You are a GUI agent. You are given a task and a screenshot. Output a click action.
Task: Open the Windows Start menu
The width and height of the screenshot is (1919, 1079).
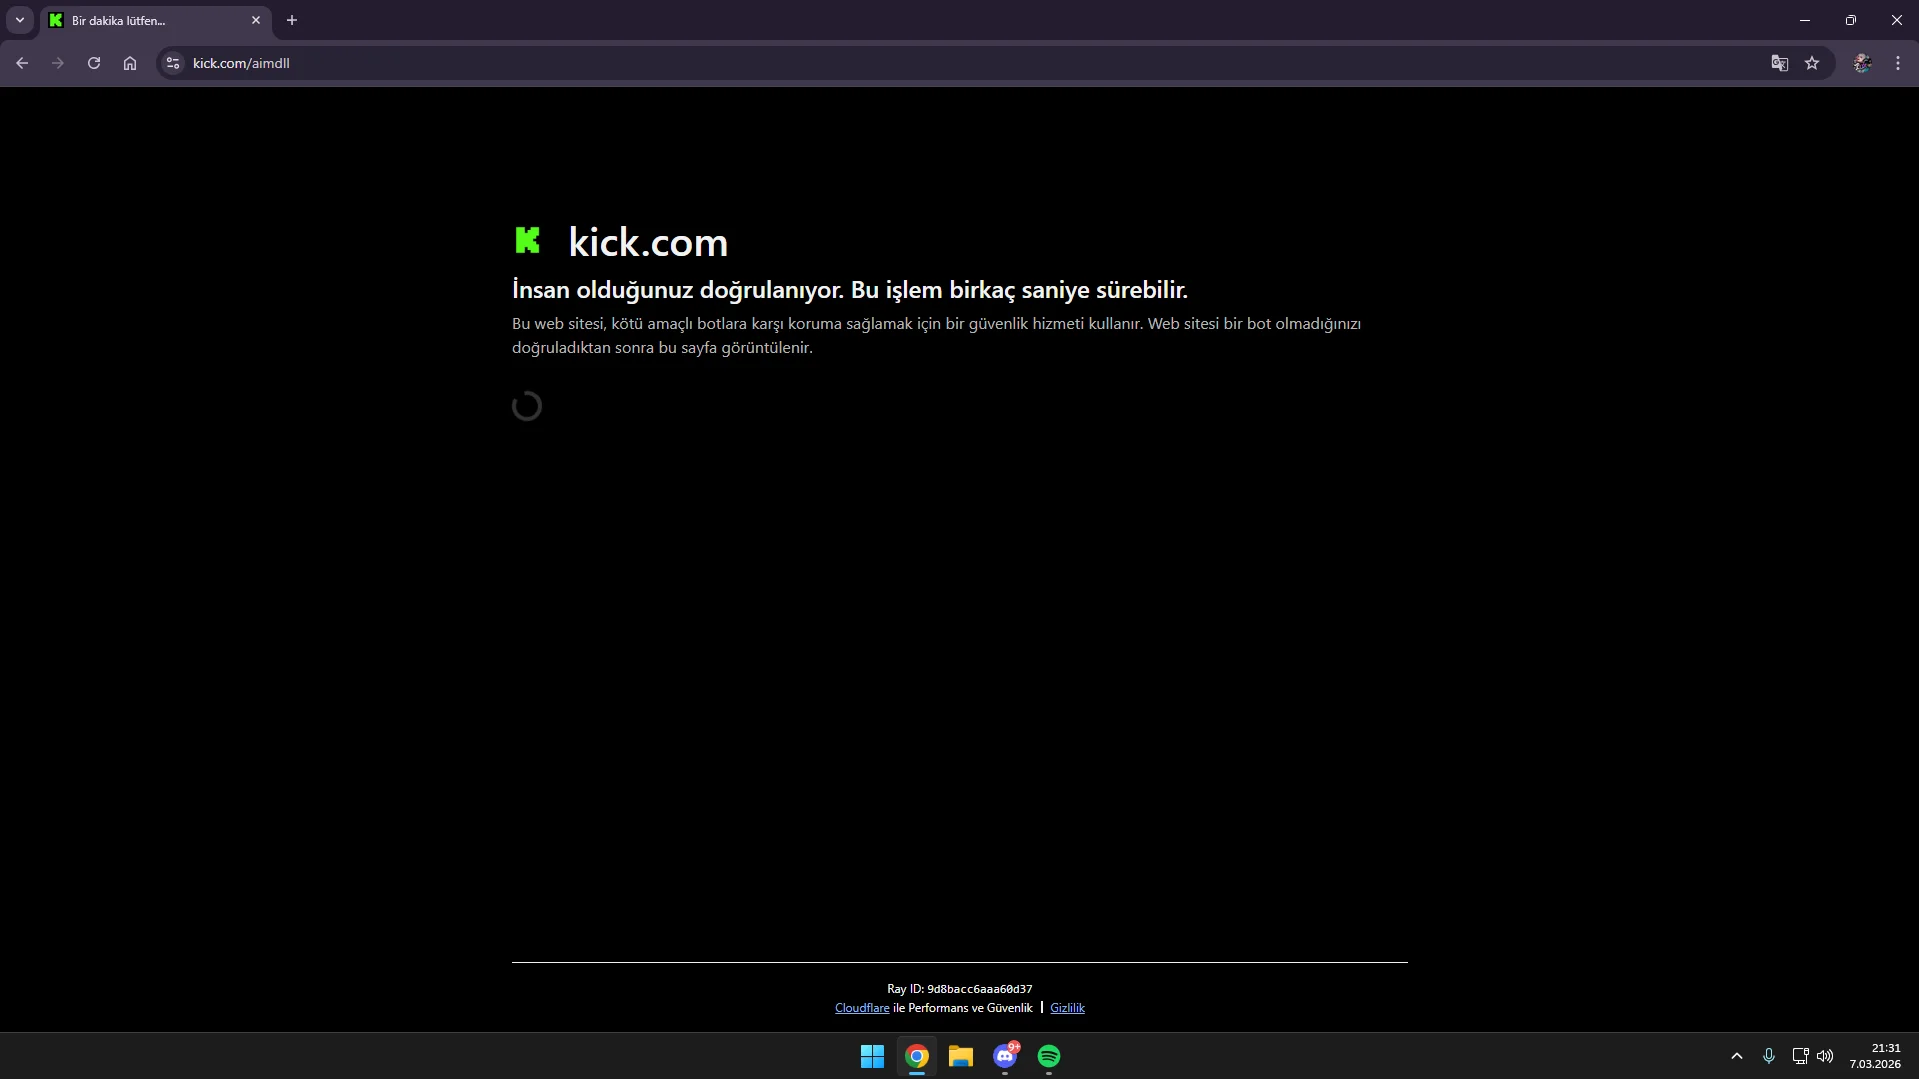pyautogui.click(x=873, y=1056)
